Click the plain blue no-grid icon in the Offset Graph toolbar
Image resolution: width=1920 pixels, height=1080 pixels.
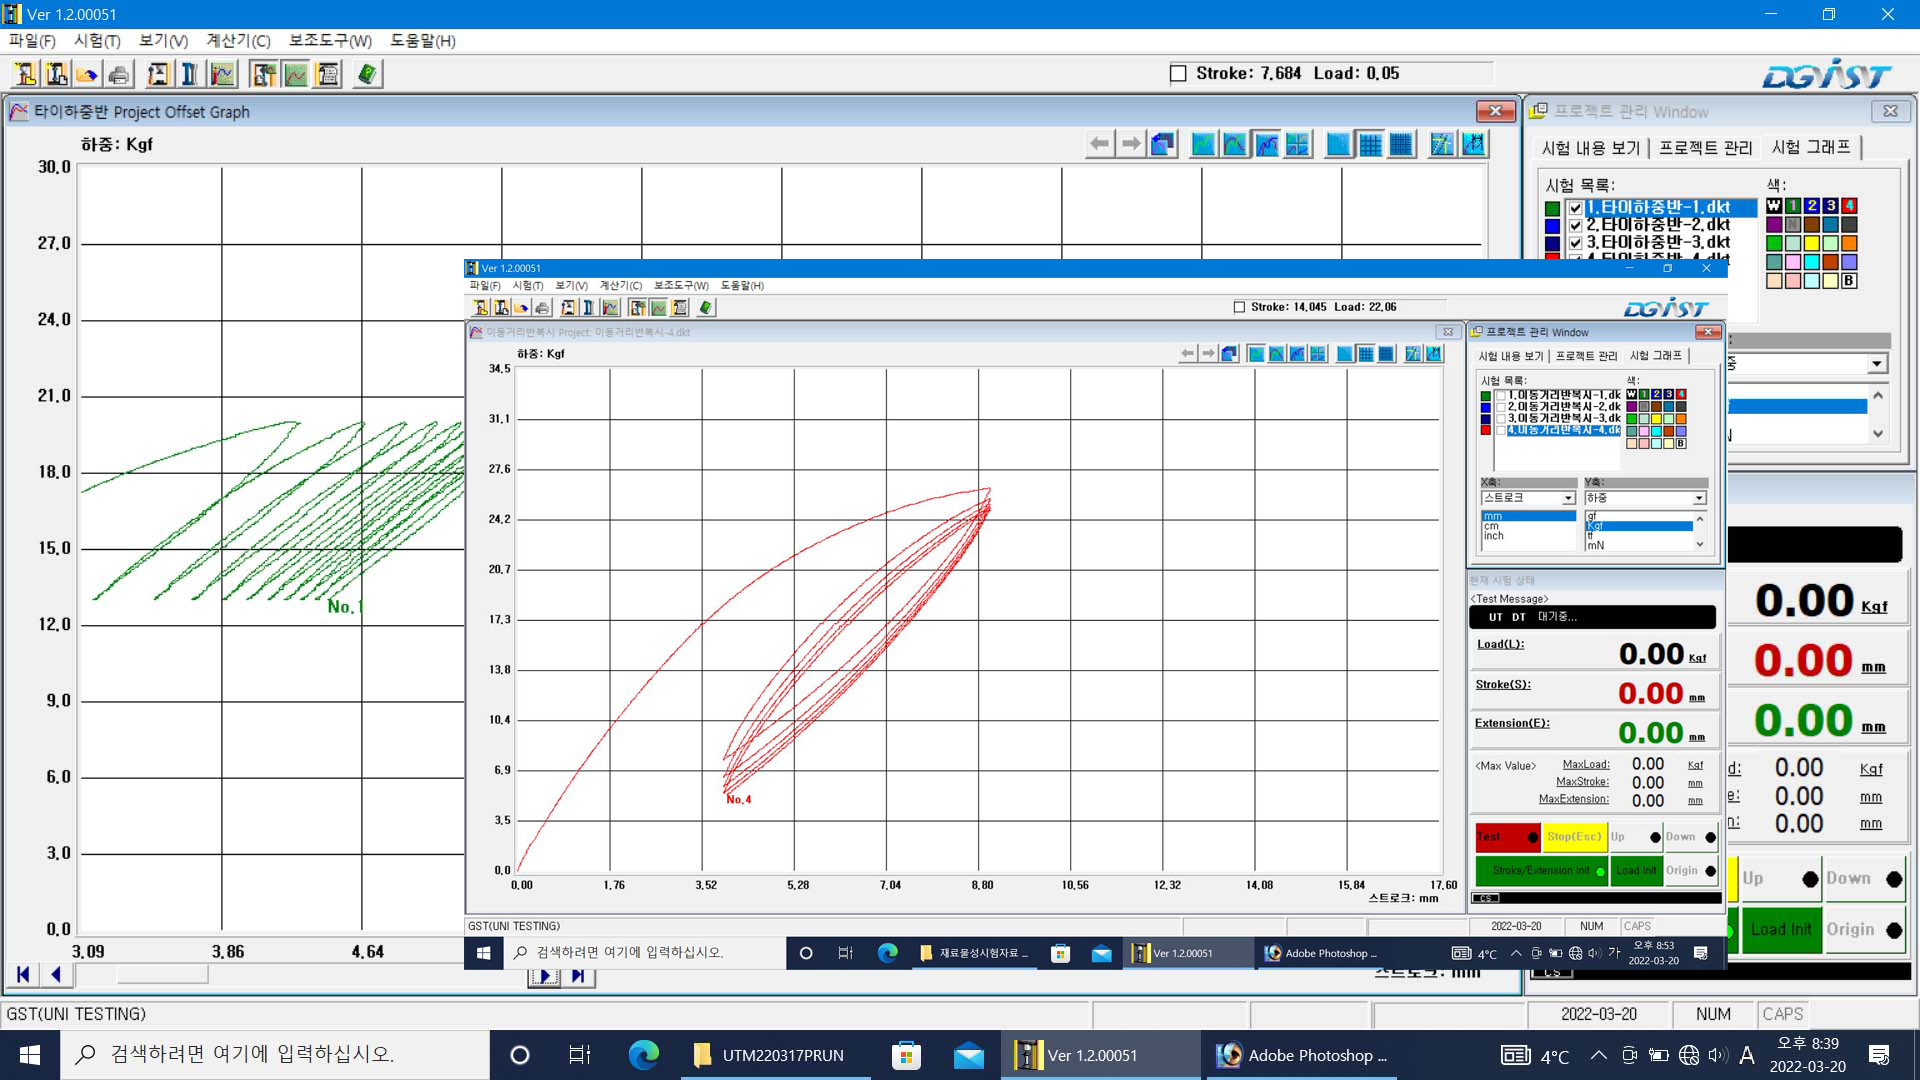(1338, 144)
